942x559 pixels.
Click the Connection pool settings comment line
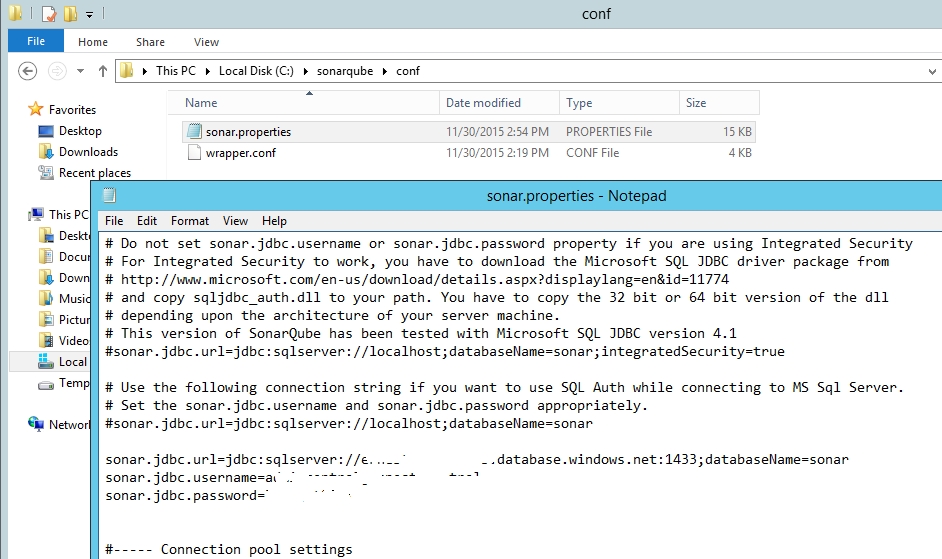(x=229, y=549)
